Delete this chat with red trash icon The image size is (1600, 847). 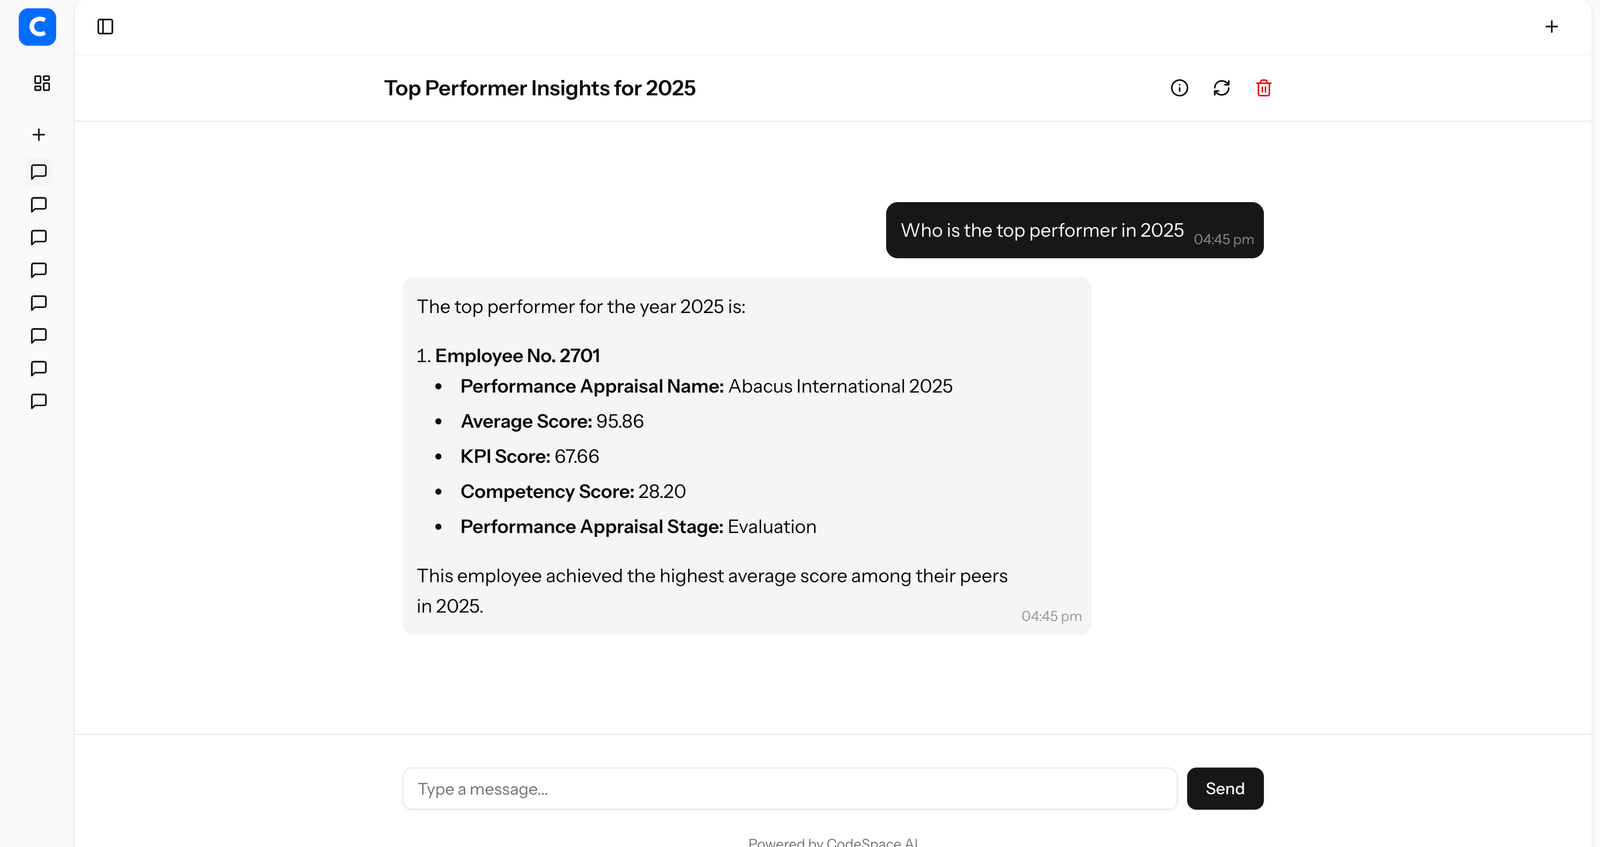1263,88
